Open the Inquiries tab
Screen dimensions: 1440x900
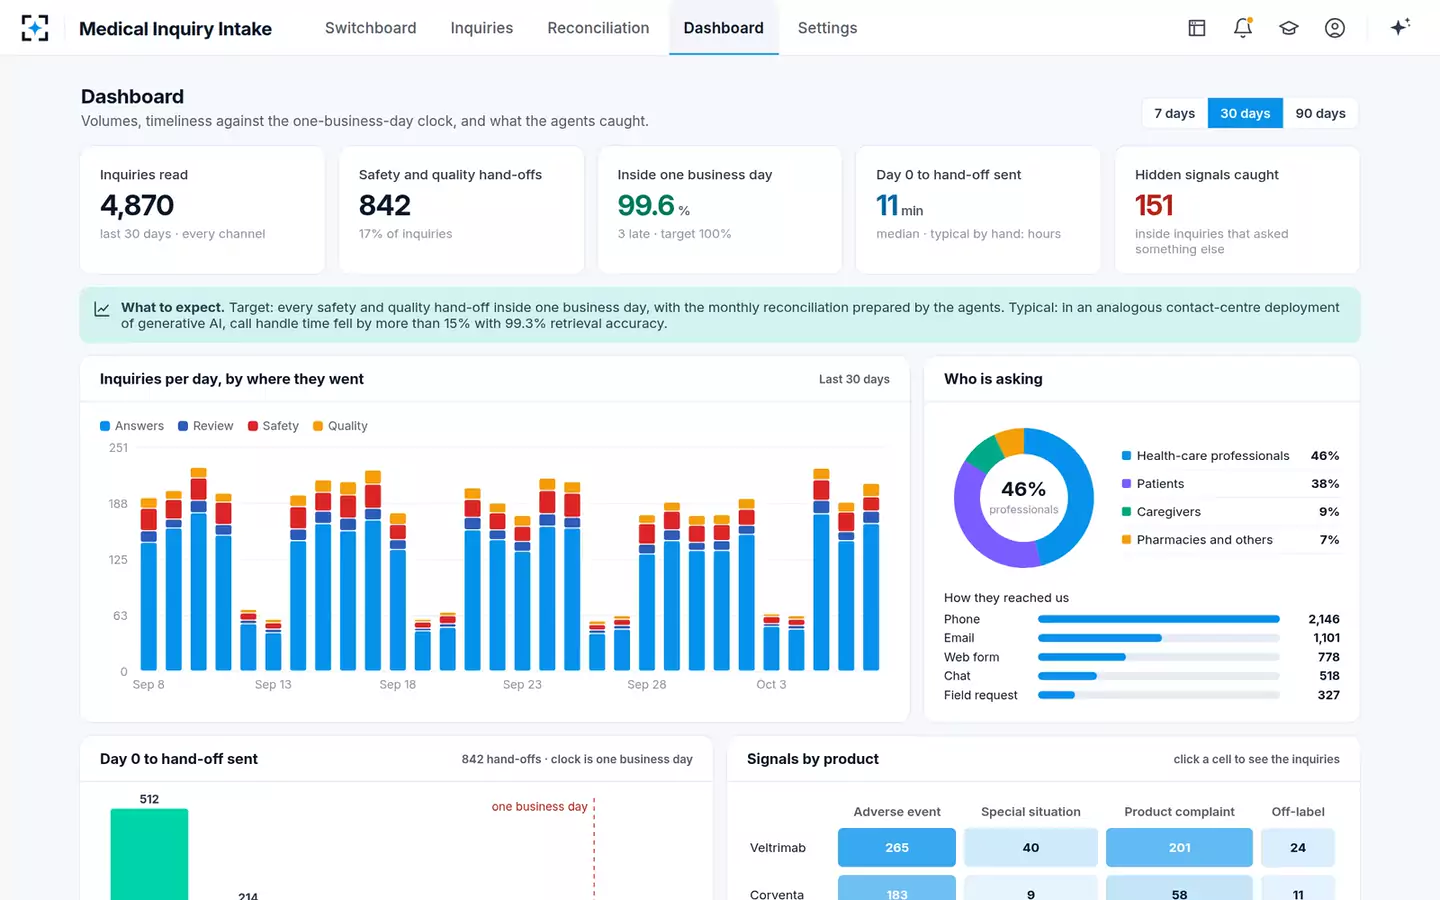click(x=482, y=28)
